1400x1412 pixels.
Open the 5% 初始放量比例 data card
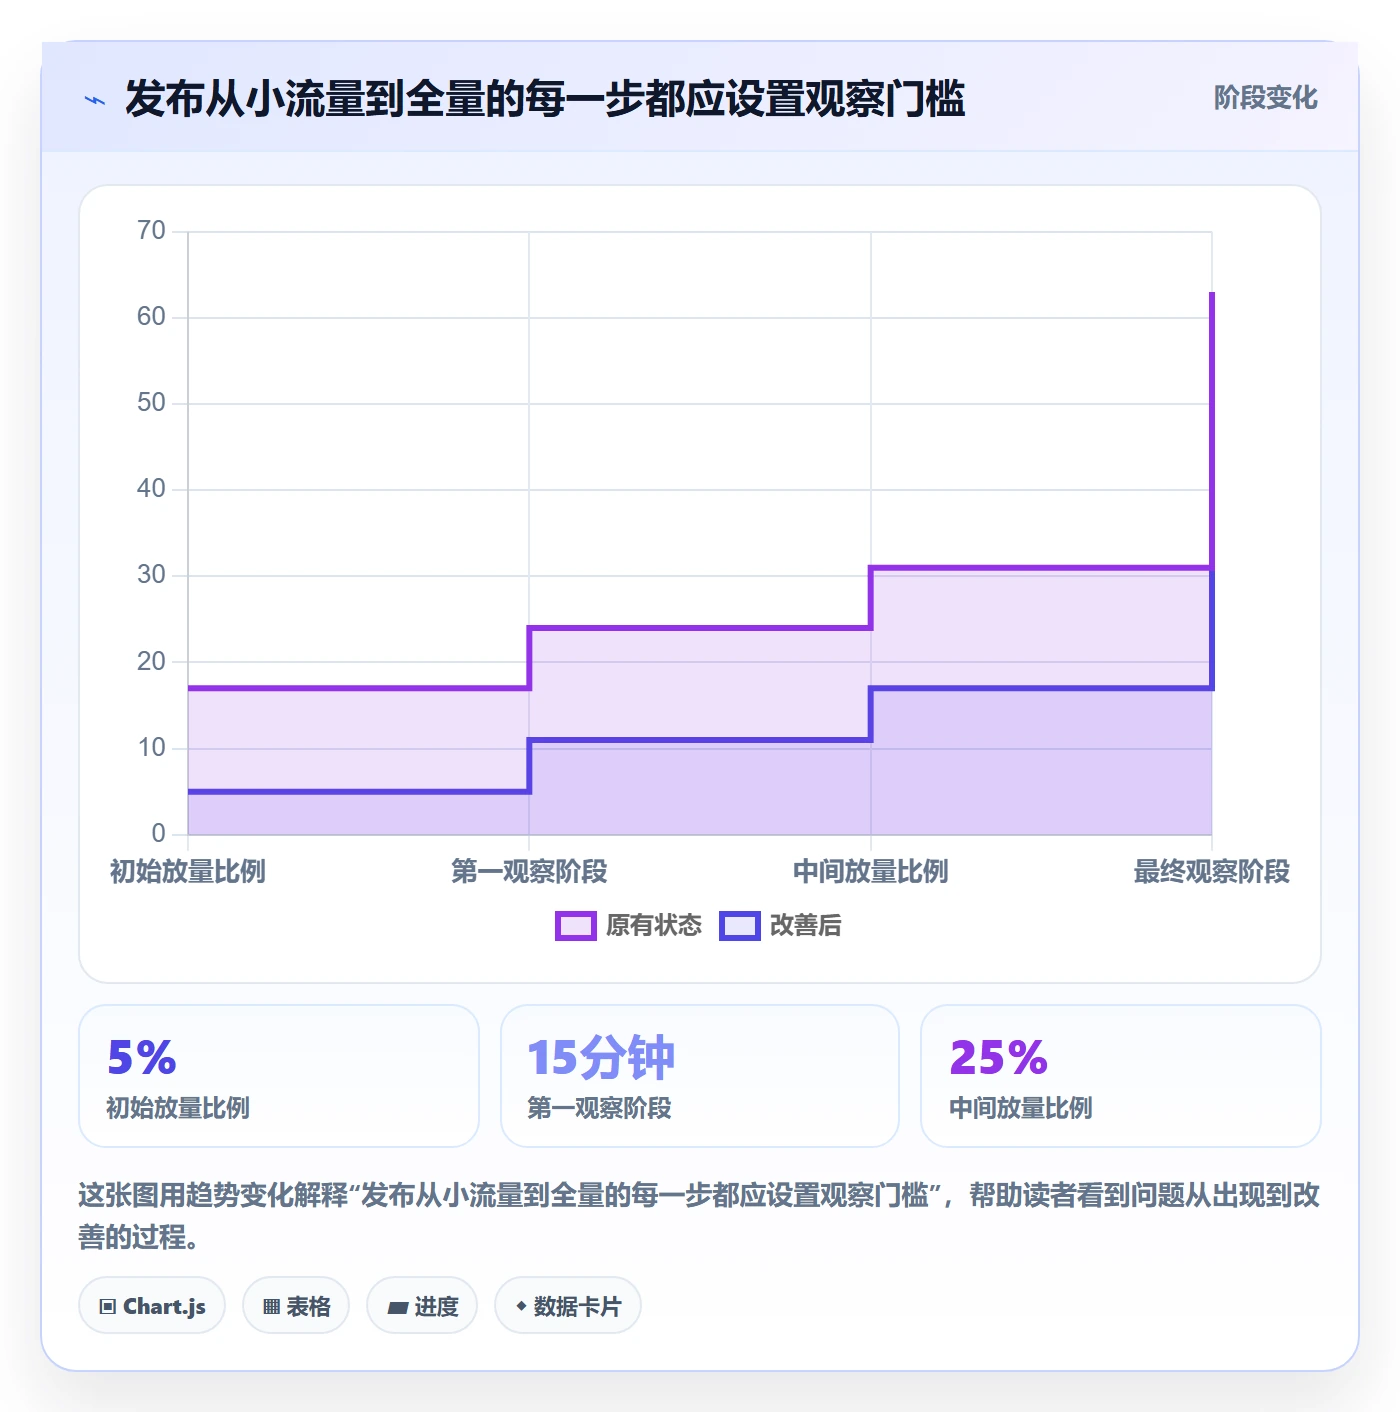tap(279, 1076)
